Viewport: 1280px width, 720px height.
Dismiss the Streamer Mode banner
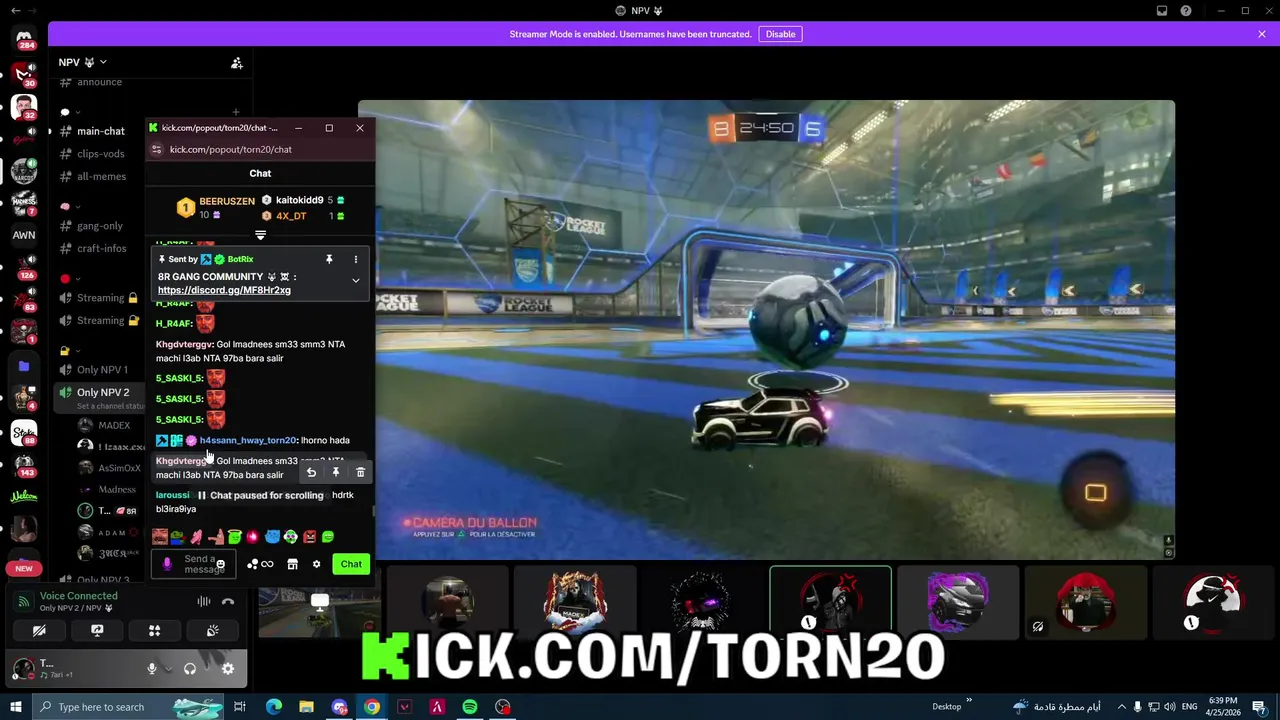click(1262, 34)
